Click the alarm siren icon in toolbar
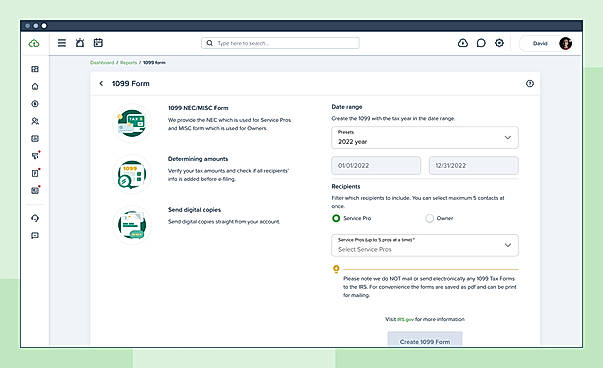 point(80,43)
